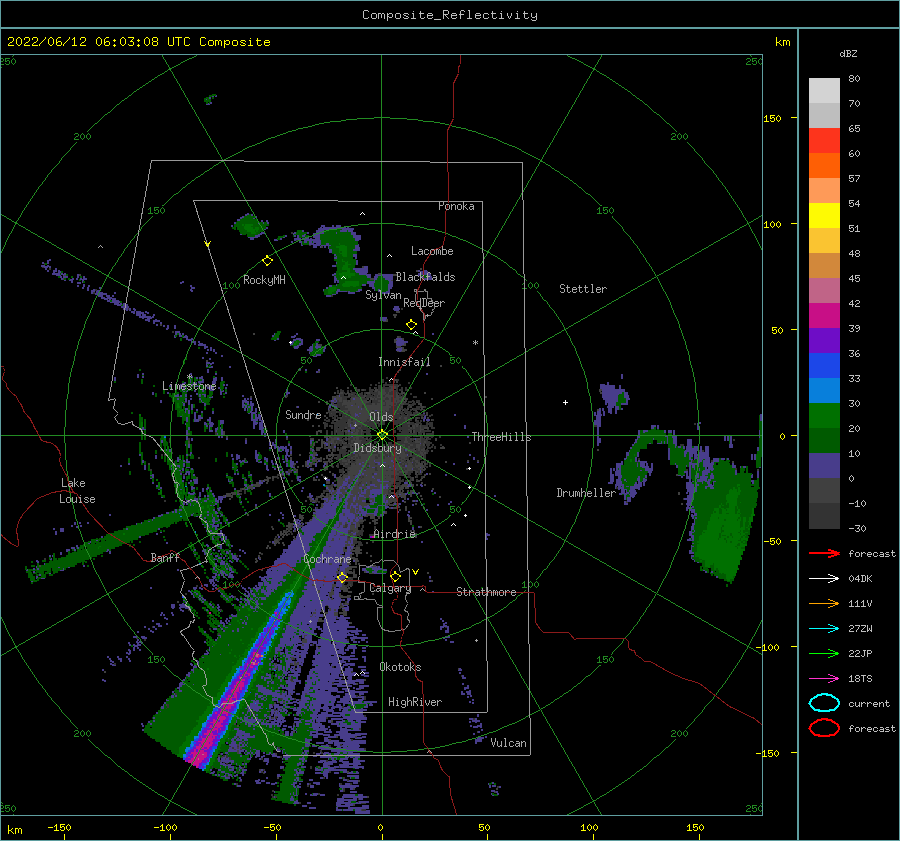The height and width of the screenshot is (841, 900).
Task: Click the cyan current ellipse legend icon
Action: click(x=824, y=703)
